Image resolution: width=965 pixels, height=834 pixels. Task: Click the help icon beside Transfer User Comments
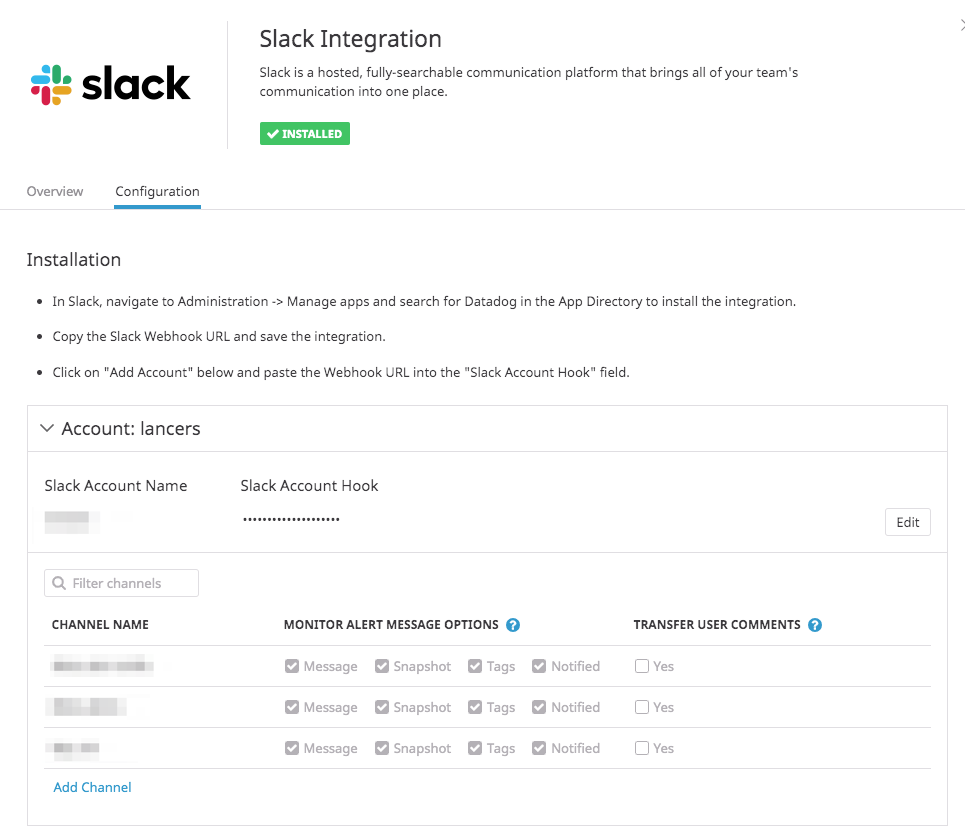tap(815, 625)
